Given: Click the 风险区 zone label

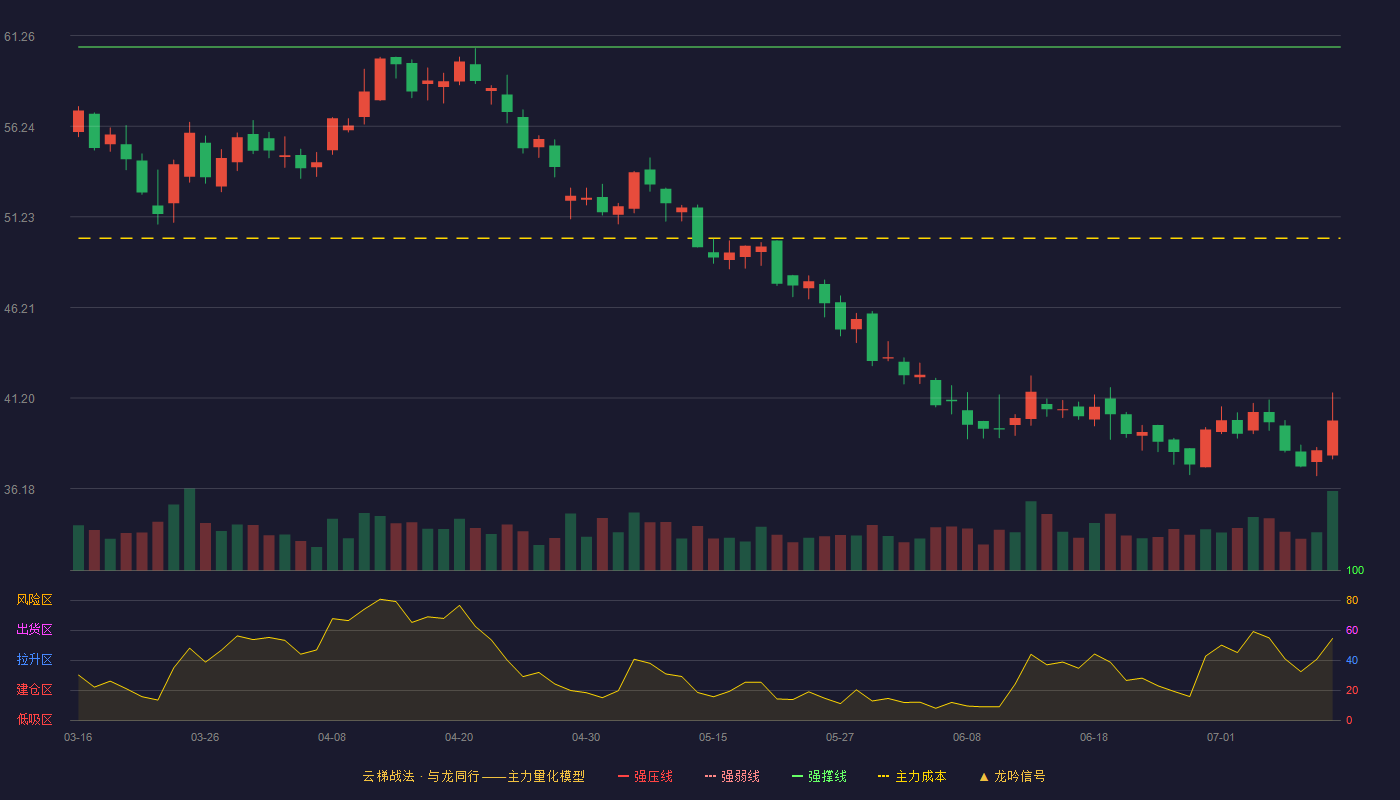Looking at the screenshot, I should pos(34,600).
